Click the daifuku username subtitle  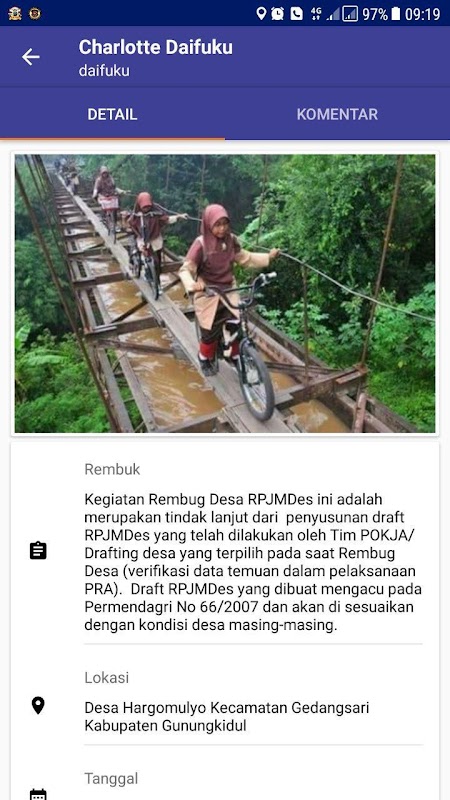104,71
